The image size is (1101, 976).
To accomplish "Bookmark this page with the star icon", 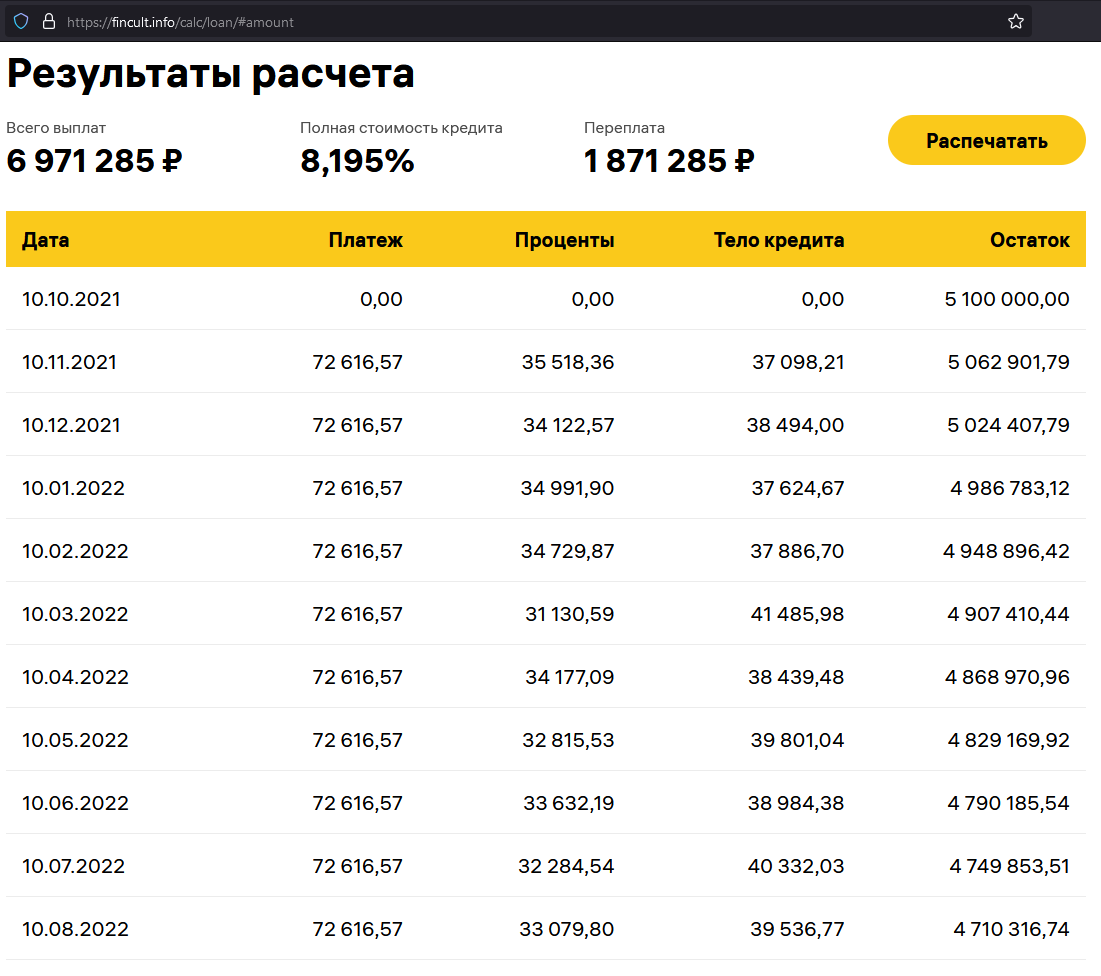I will click(1015, 22).
